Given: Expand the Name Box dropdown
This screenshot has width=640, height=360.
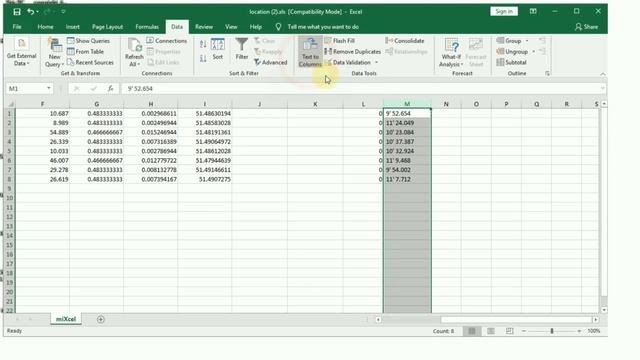Looking at the screenshot, I should click(x=49, y=89).
